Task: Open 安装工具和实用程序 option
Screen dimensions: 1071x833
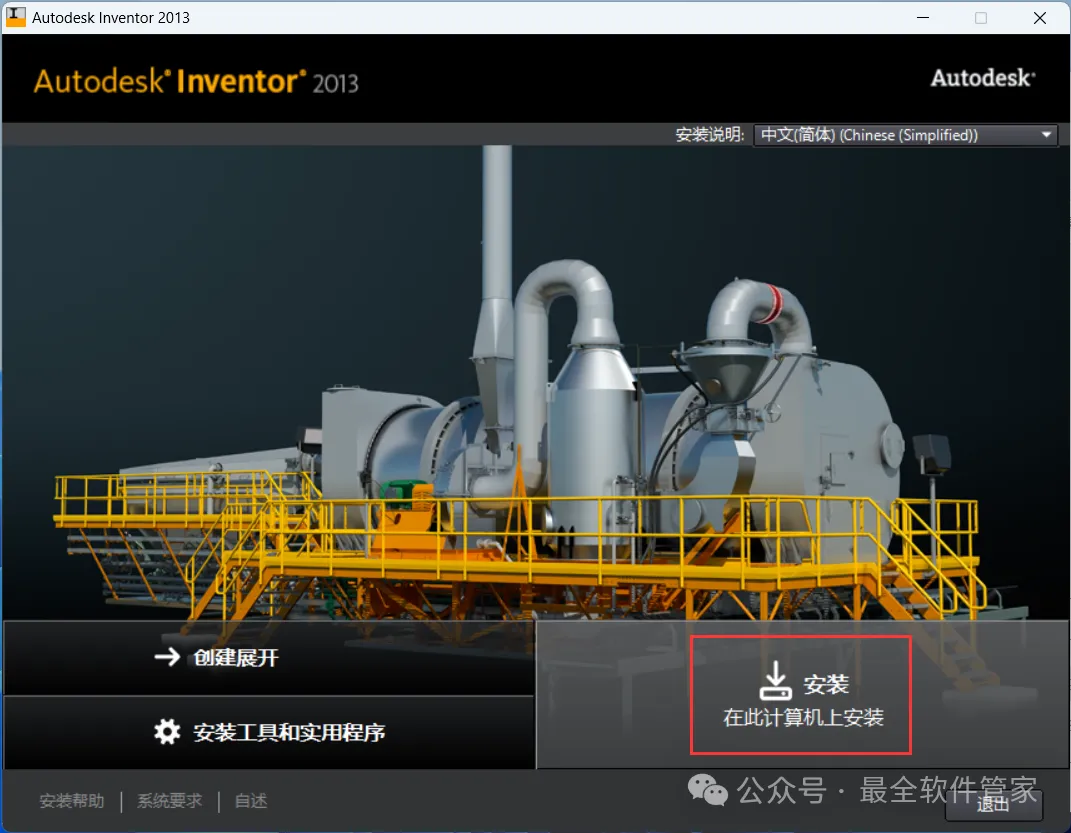Action: tap(269, 733)
